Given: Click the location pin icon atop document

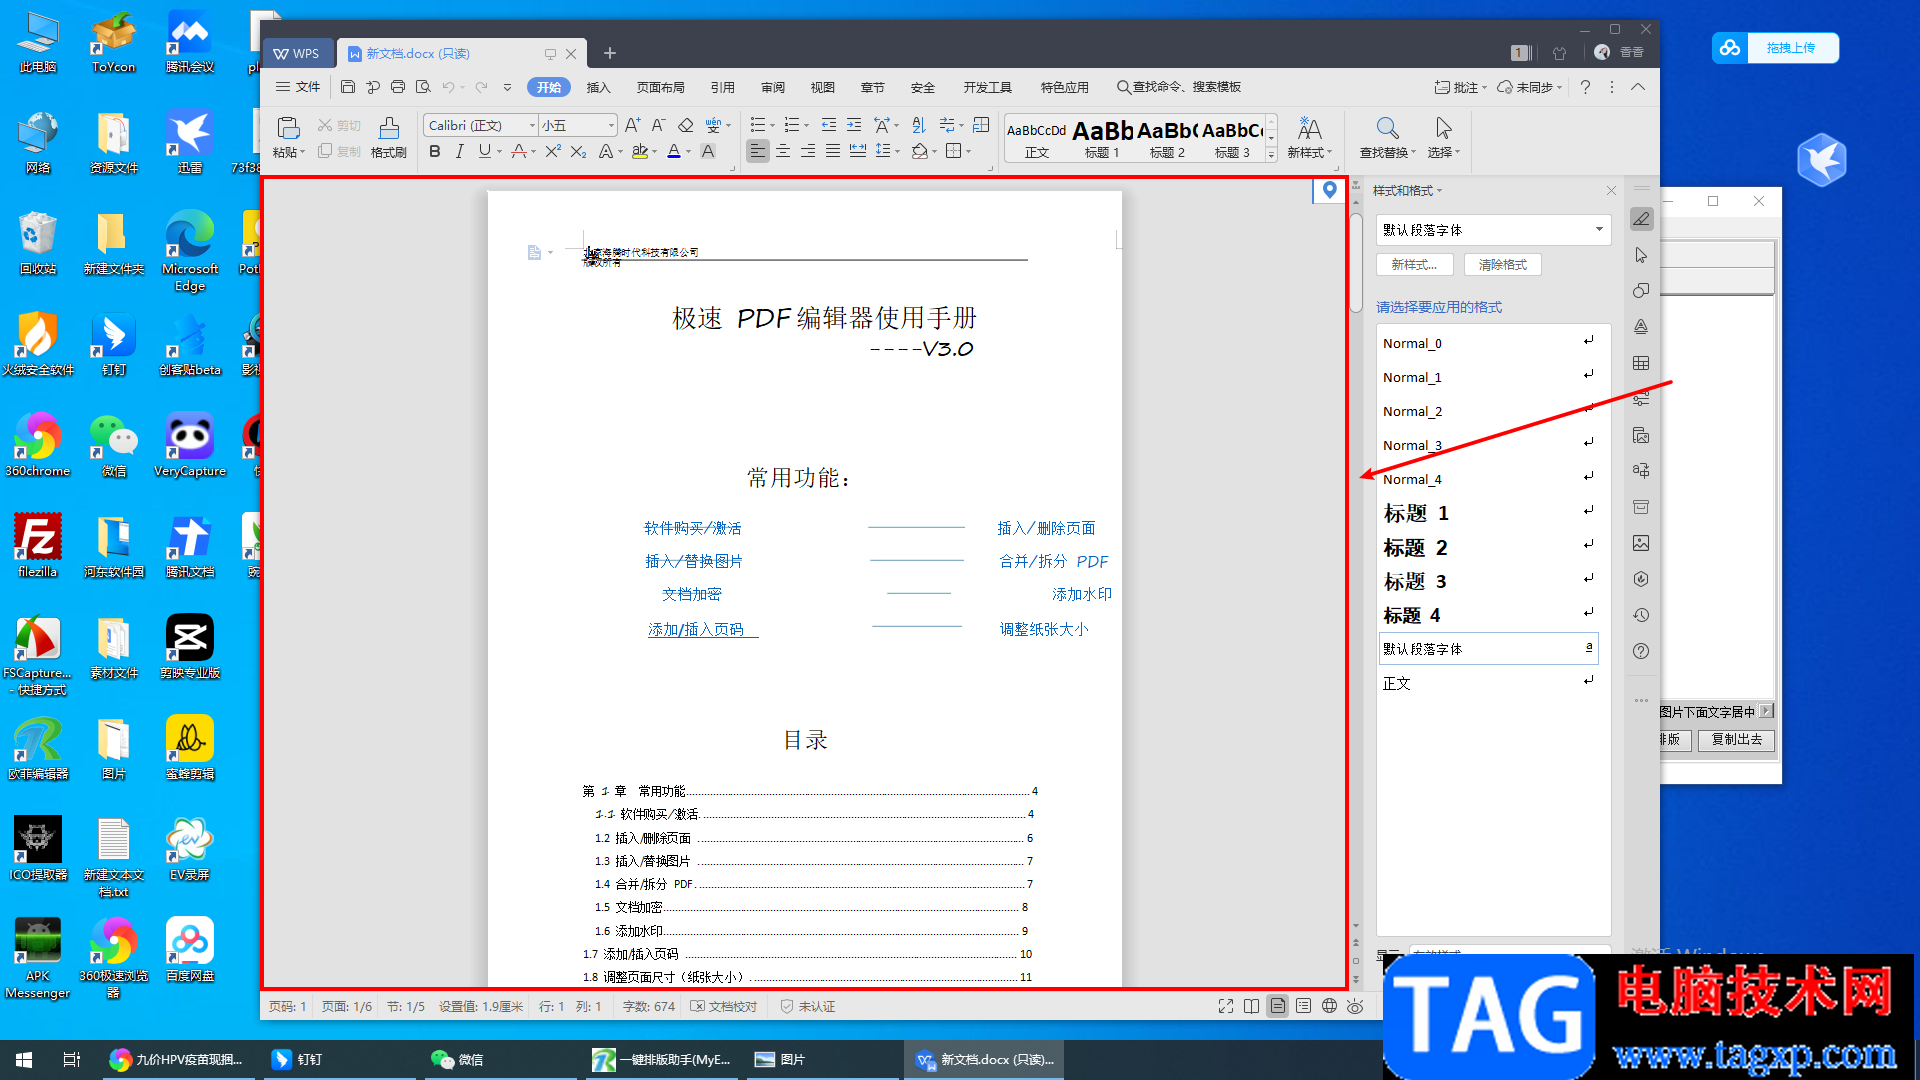Looking at the screenshot, I should 1329,190.
